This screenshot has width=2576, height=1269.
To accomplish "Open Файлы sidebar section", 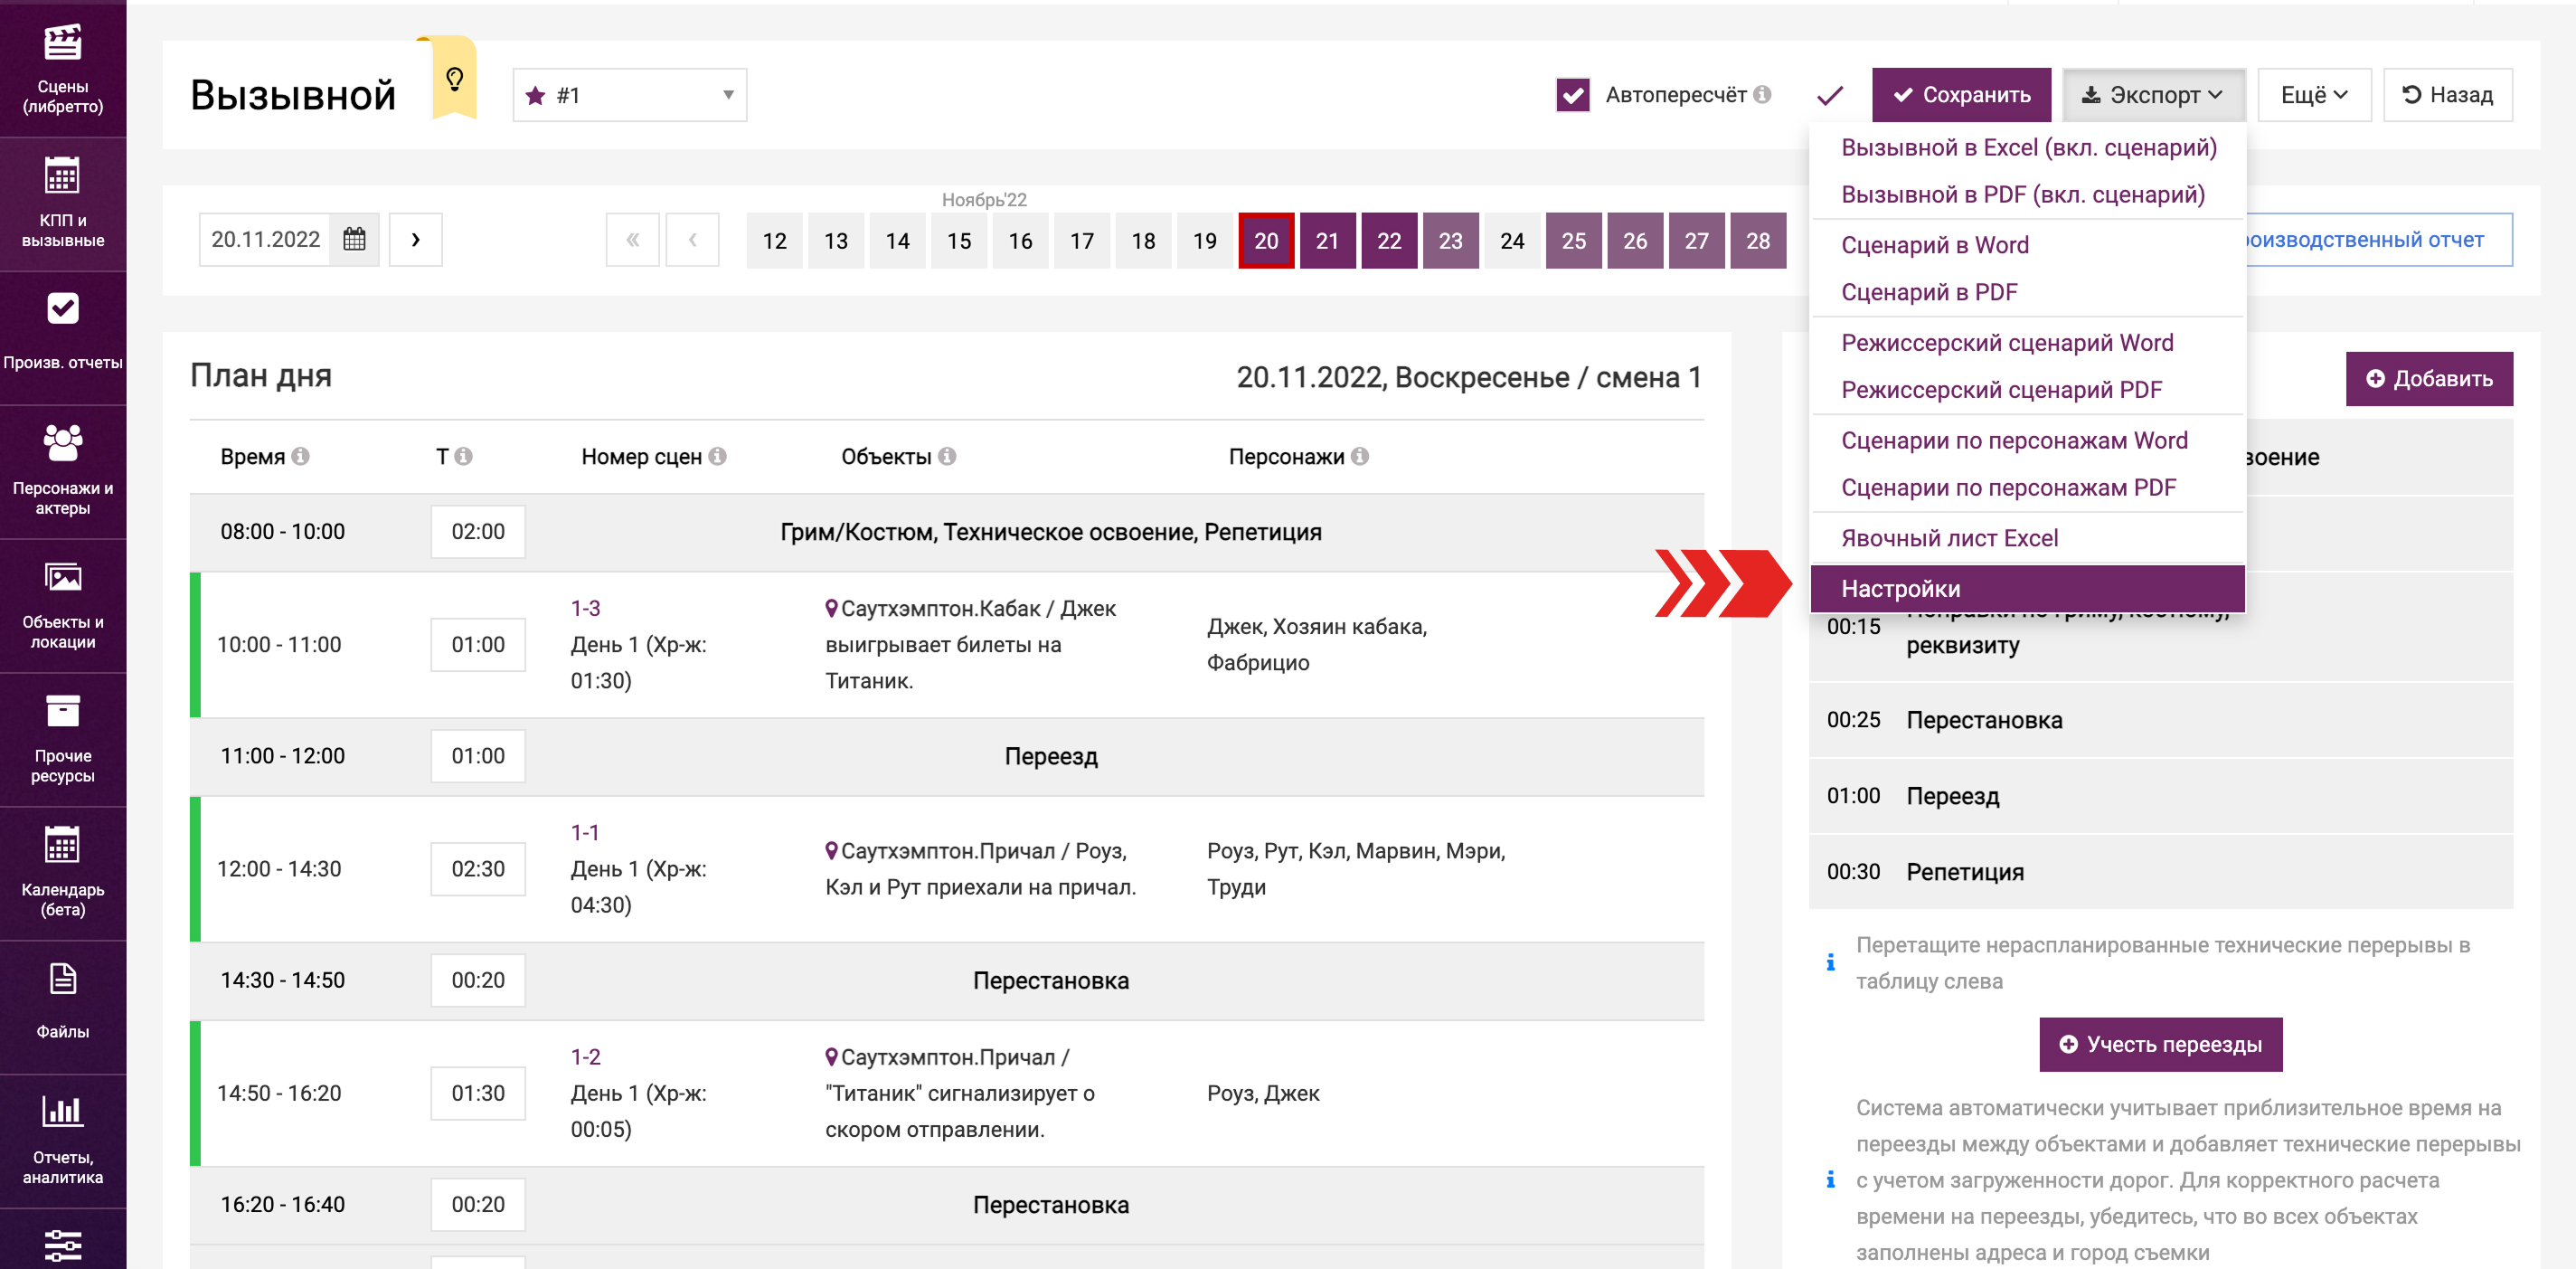I will point(63,1007).
